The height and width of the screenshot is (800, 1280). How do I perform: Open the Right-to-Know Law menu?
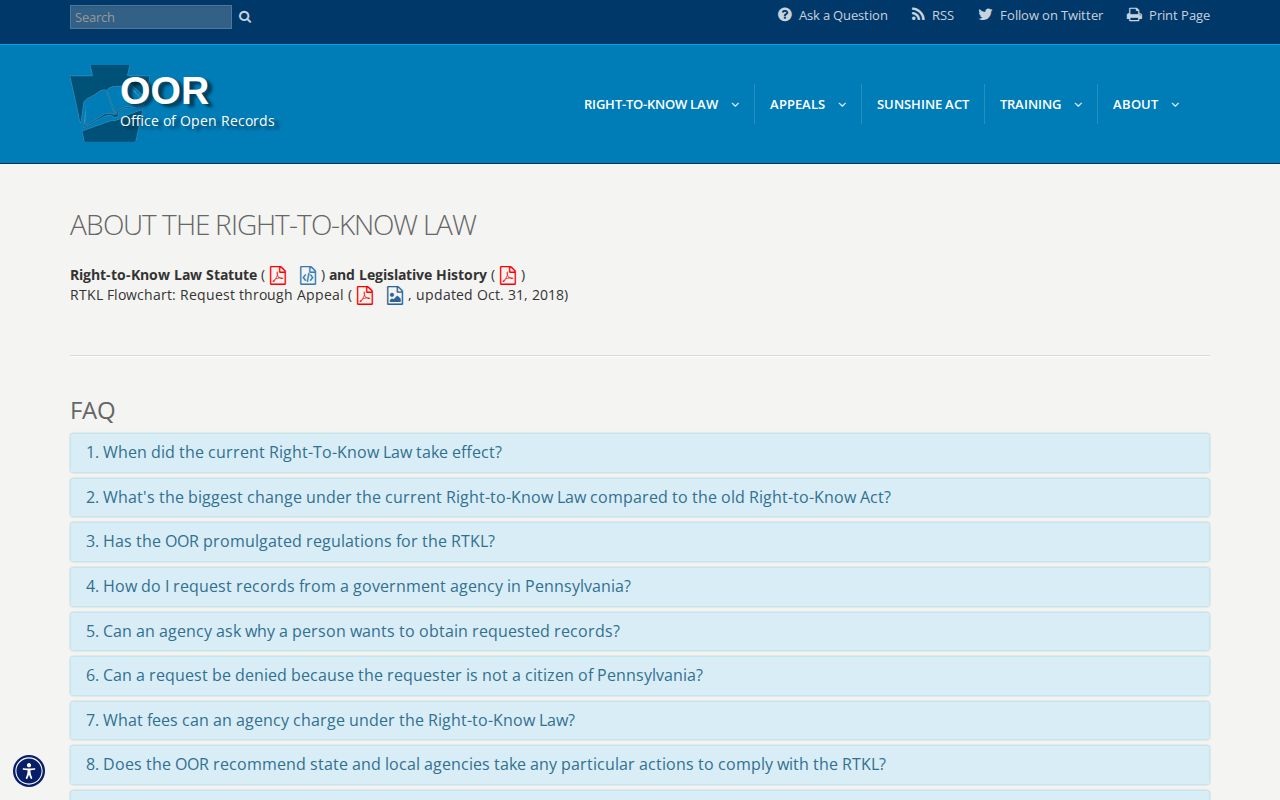pos(651,104)
